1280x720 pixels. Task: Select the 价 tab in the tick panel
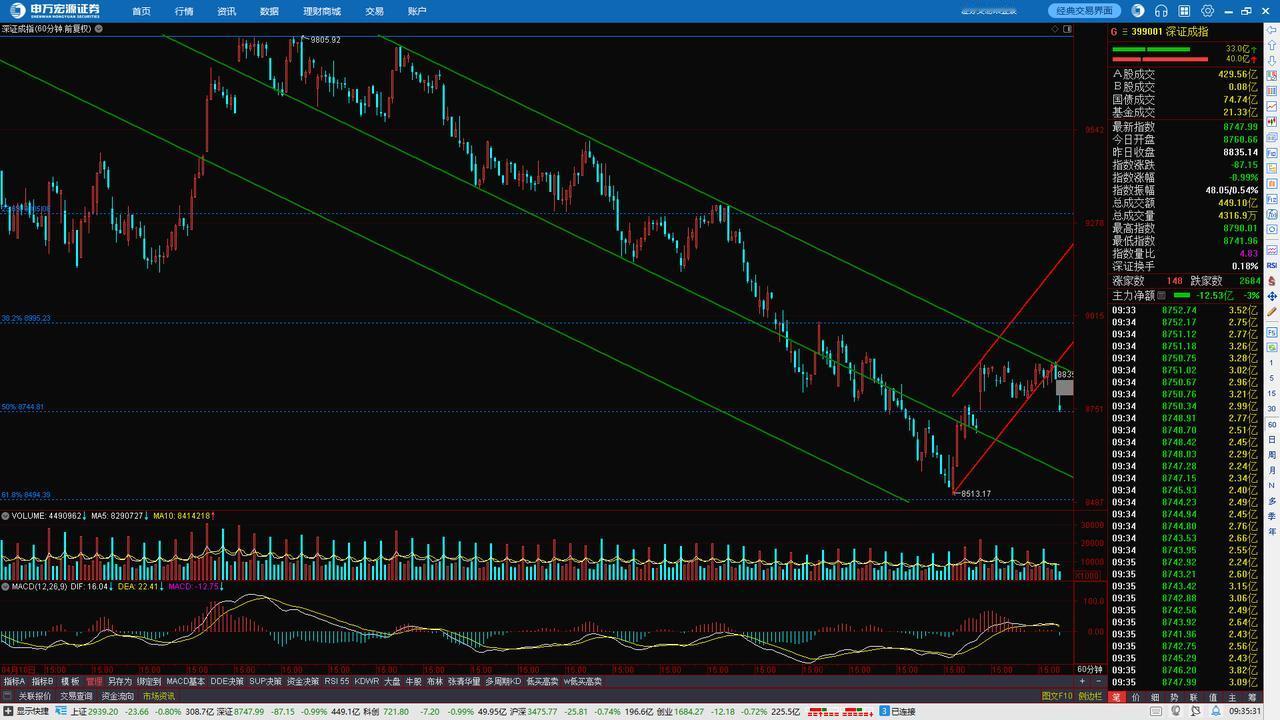pos(1136,697)
